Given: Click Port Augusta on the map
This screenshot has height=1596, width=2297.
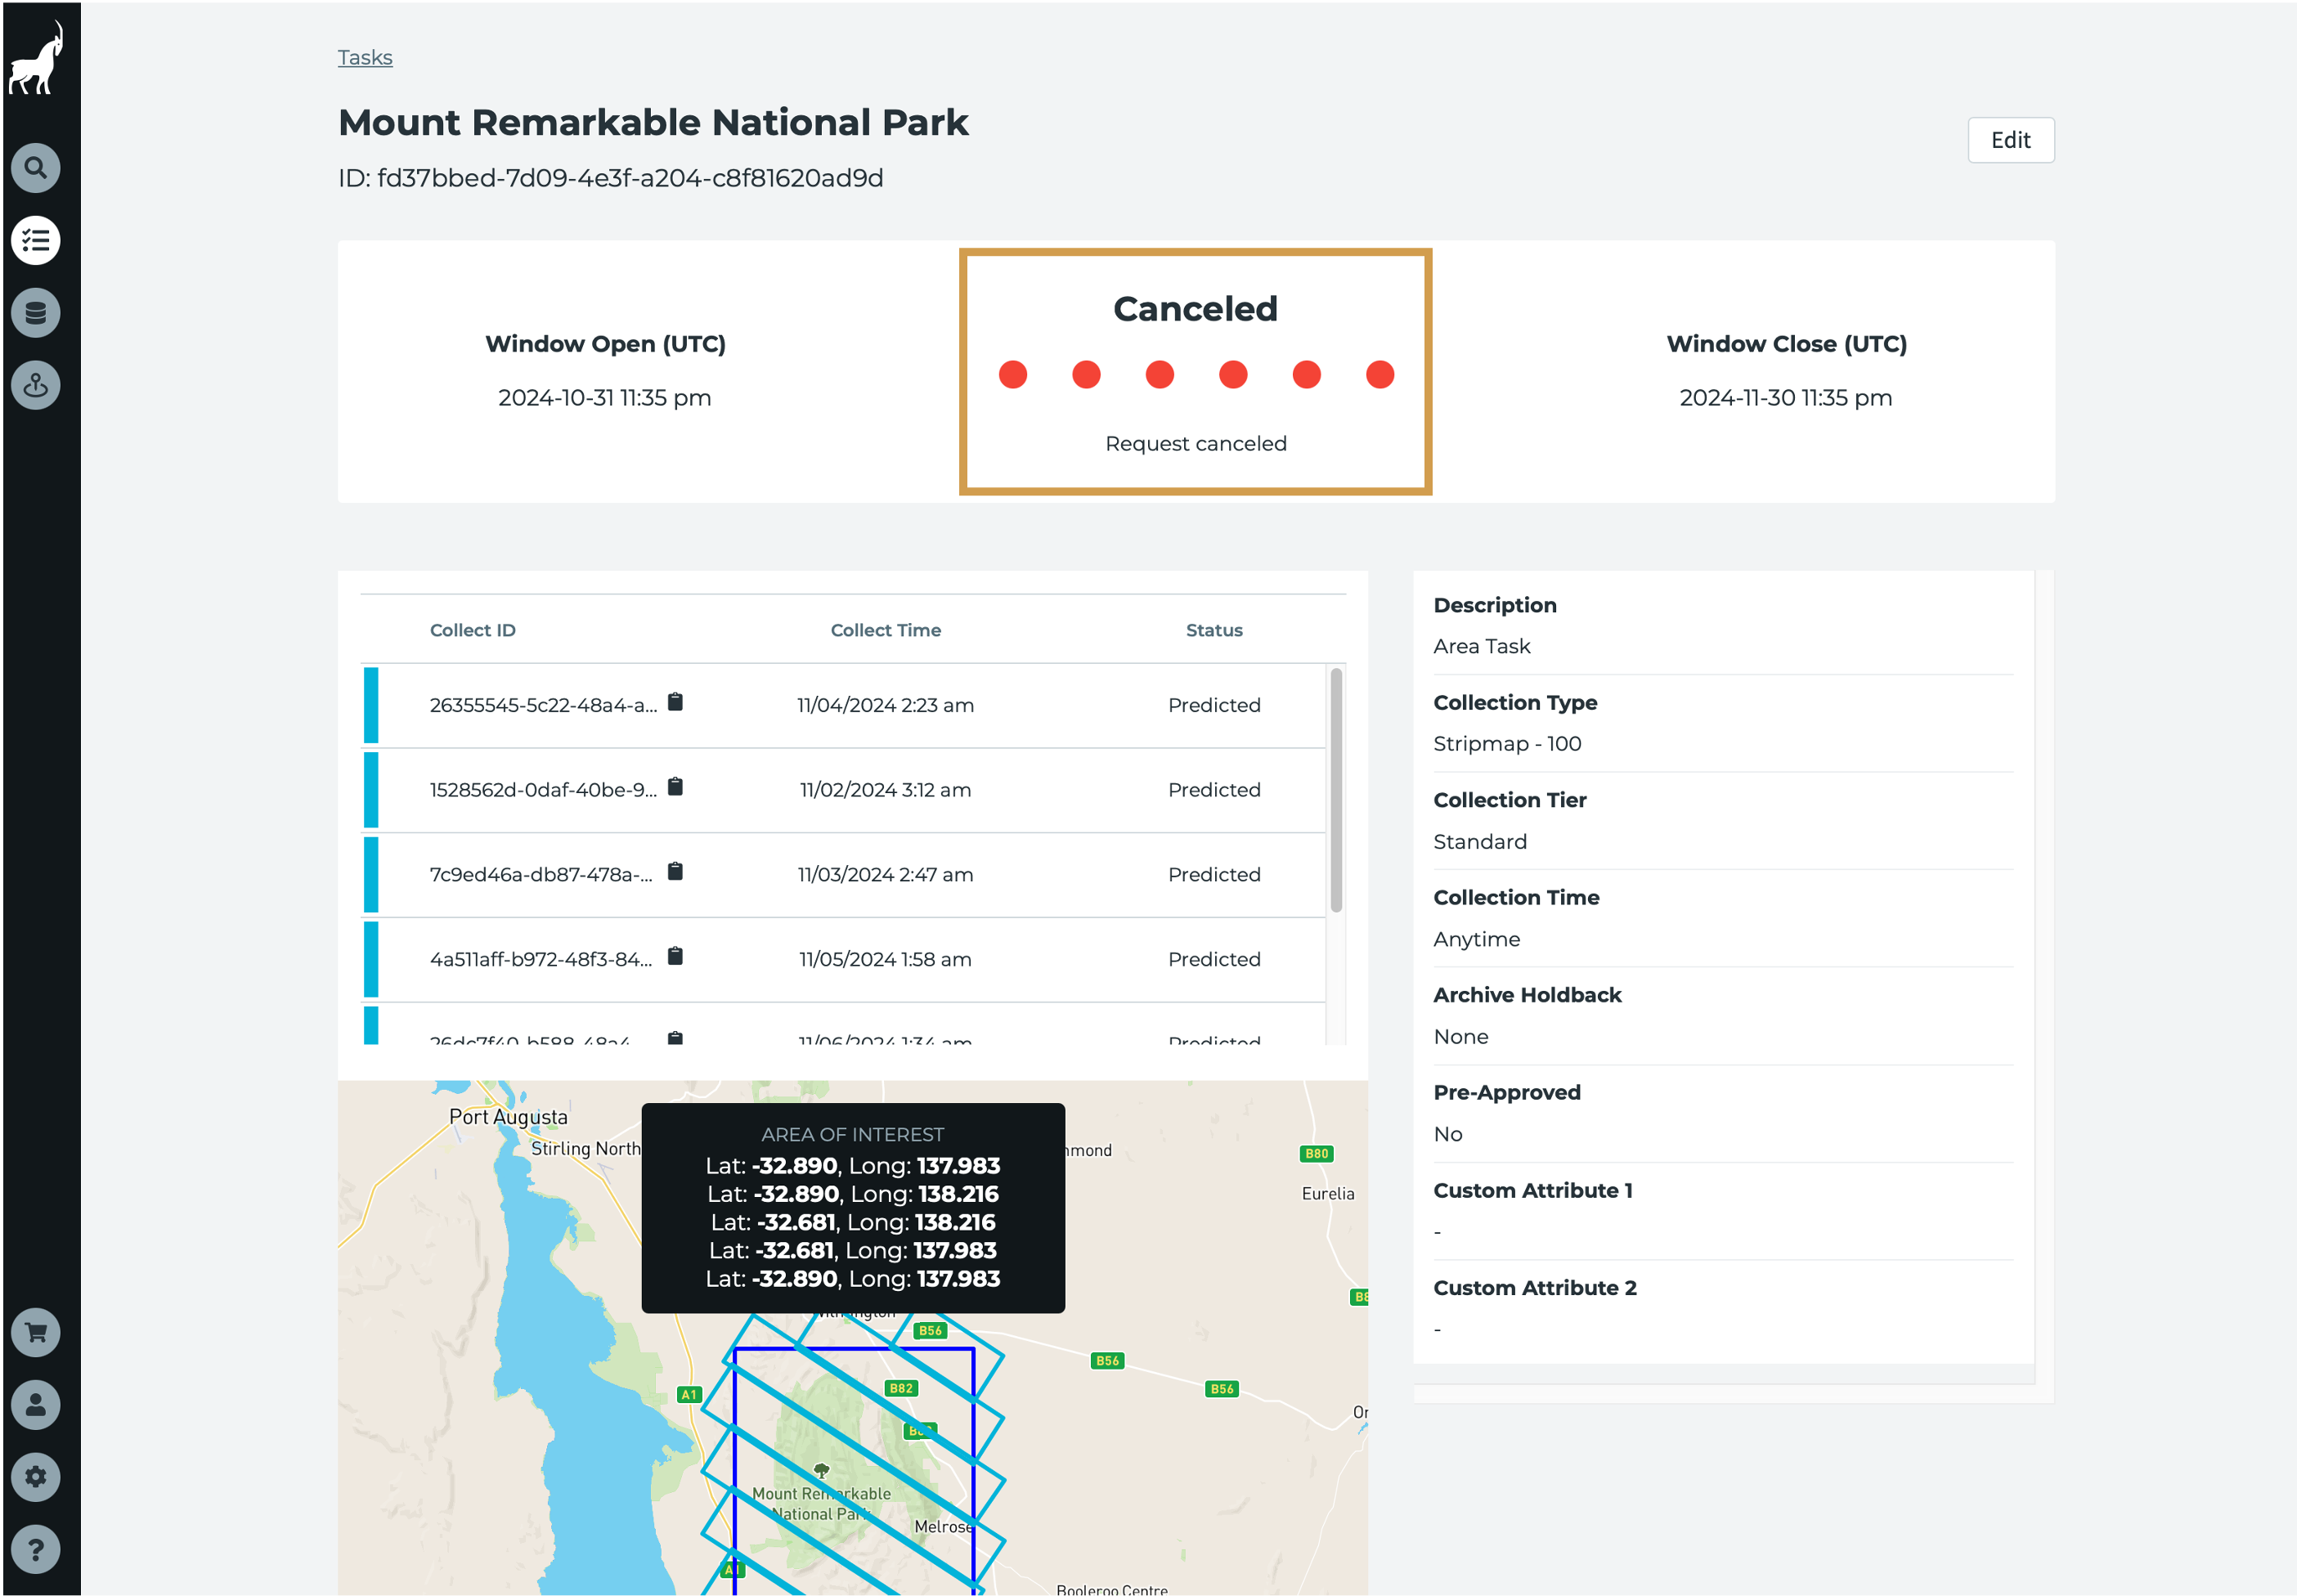Looking at the screenshot, I should [508, 1117].
